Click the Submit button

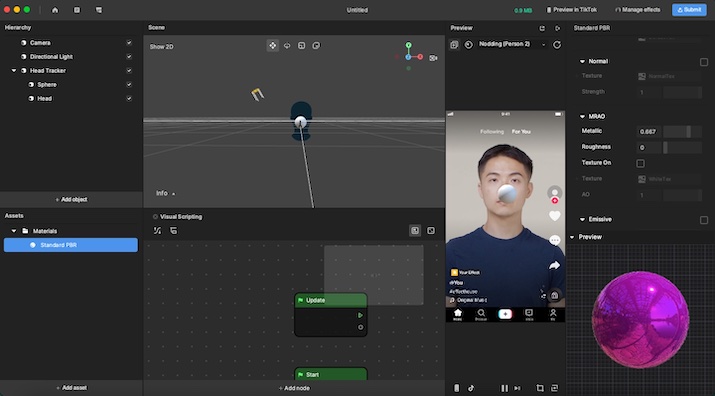[x=689, y=10]
